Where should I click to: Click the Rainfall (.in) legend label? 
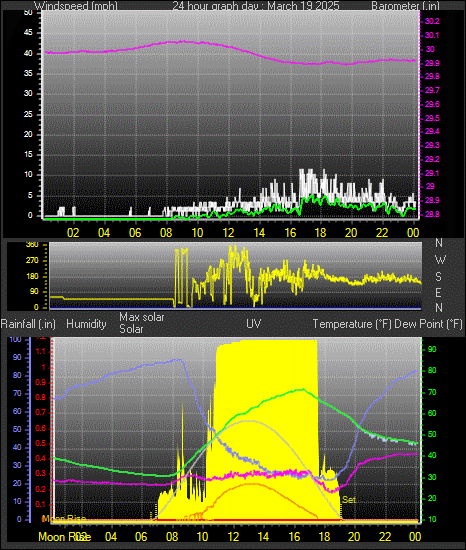(x=28, y=324)
